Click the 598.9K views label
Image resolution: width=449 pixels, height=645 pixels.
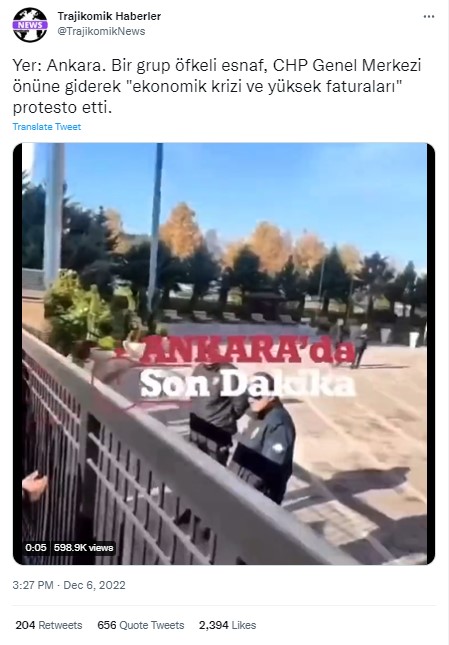(x=83, y=548)
